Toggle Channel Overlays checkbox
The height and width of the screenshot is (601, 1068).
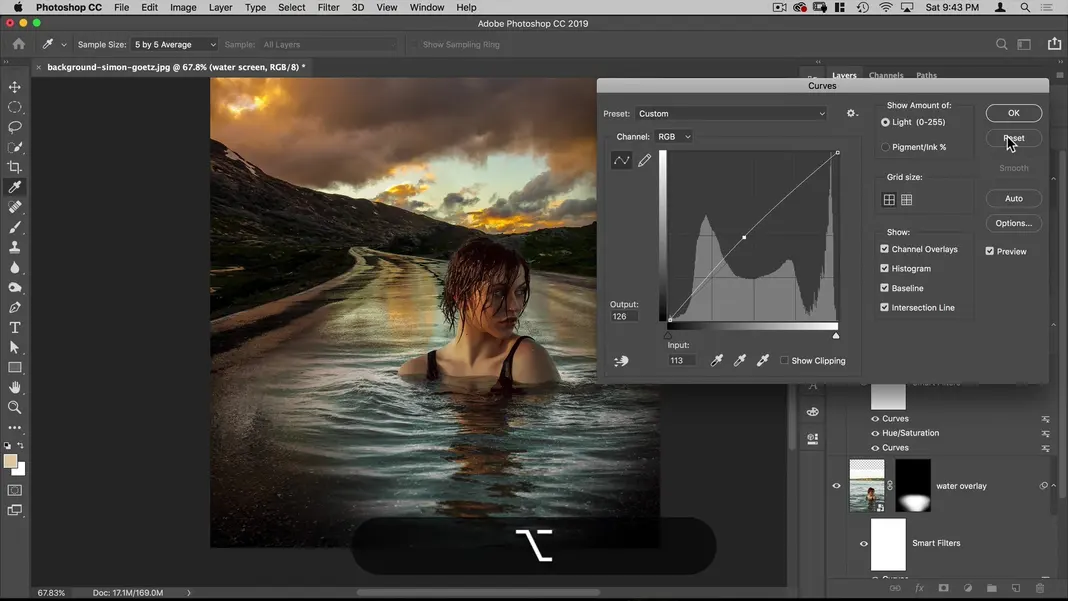point(884,249)
